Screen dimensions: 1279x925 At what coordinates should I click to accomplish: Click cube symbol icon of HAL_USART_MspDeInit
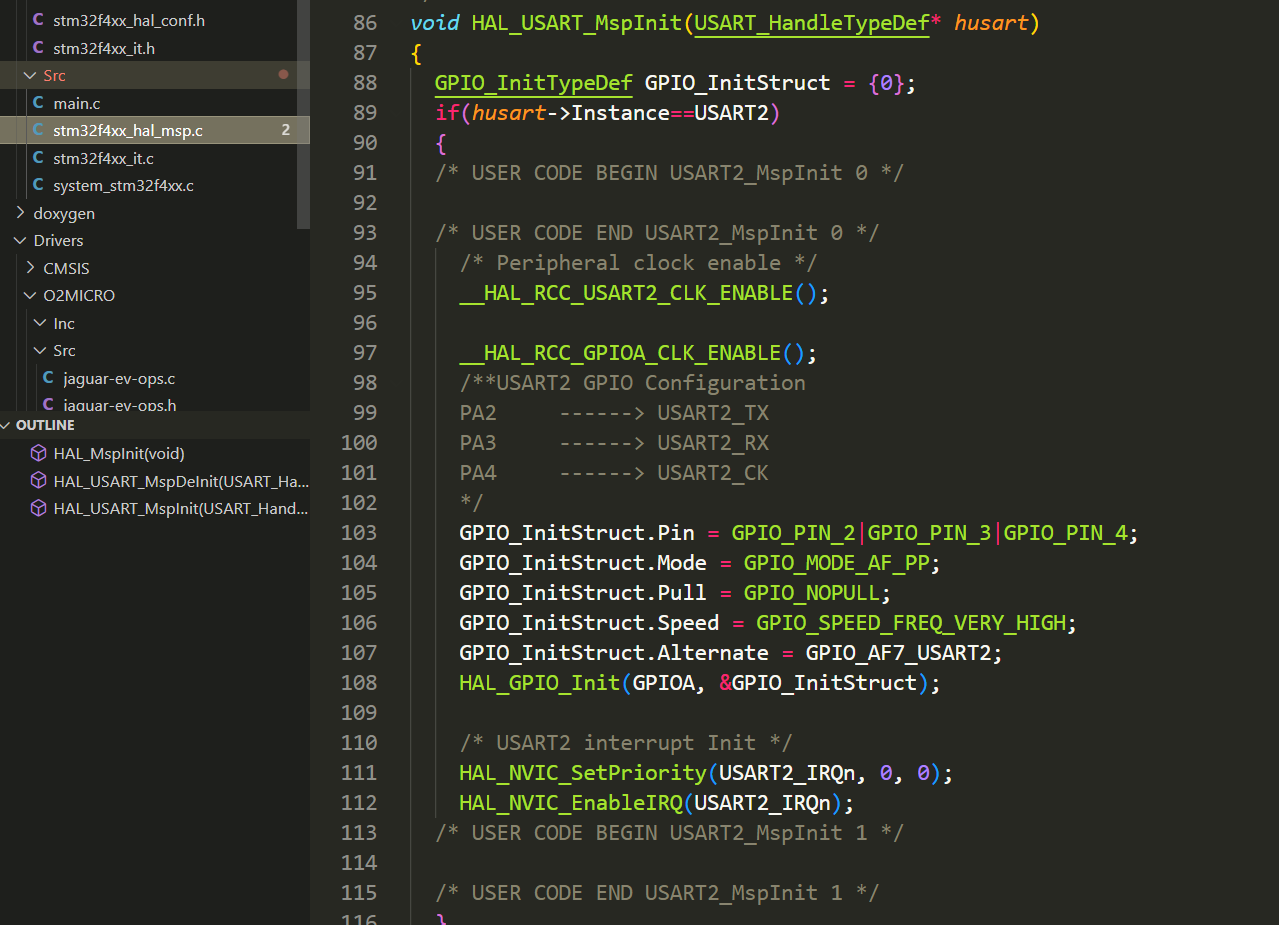coord(38,480)
